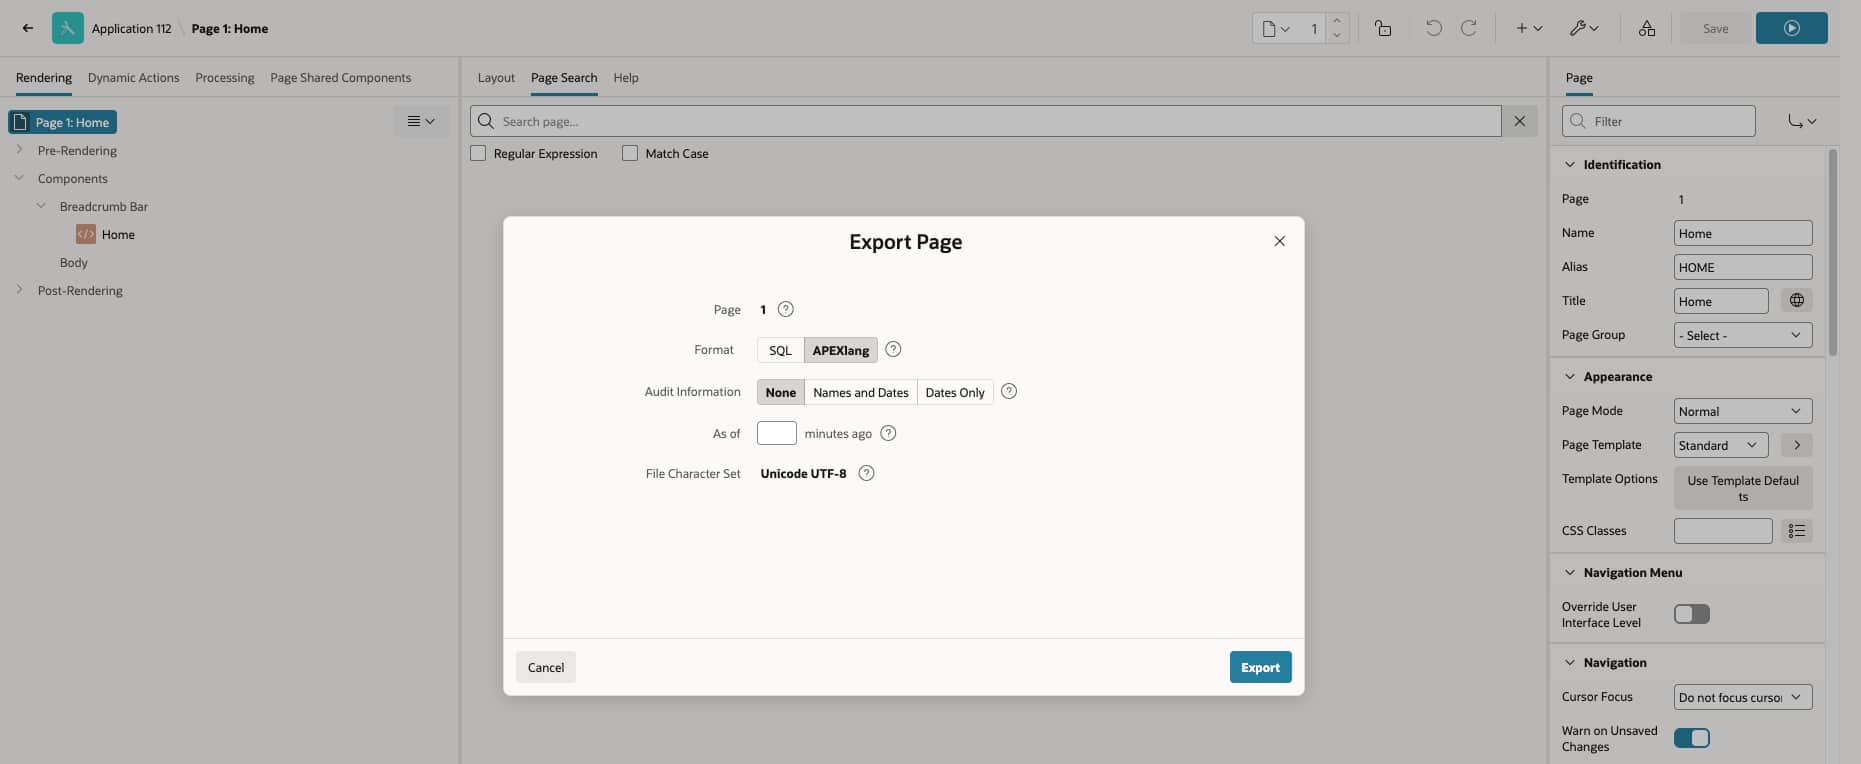
Task: Click the back arrow to leave Page Designer
Action: tap(28, 28)
